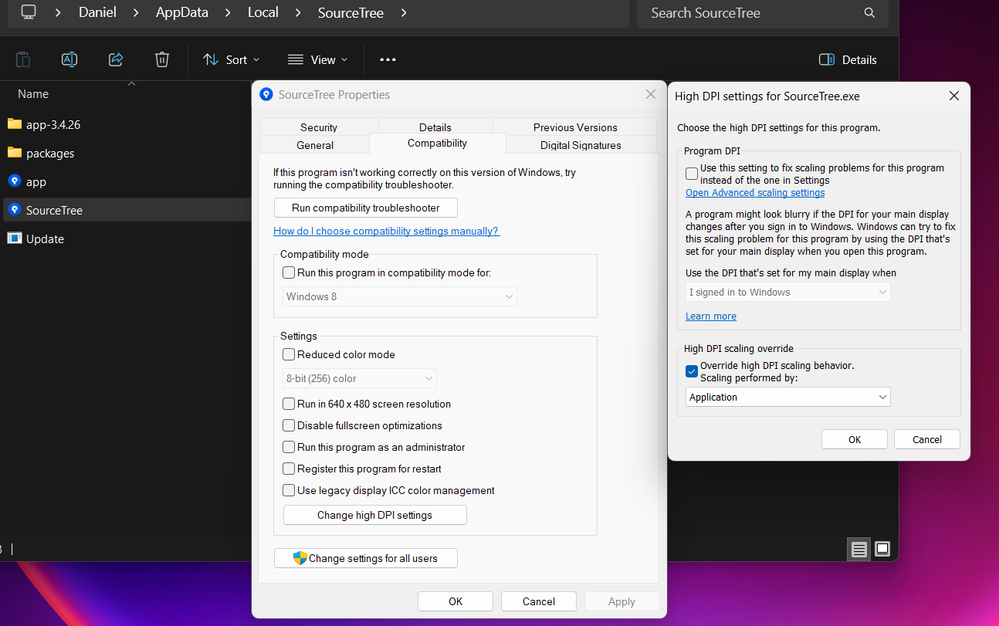Open the Details tab in Properties
The height and width of the screenshot is (626, 999).
(x=435, y=127)
